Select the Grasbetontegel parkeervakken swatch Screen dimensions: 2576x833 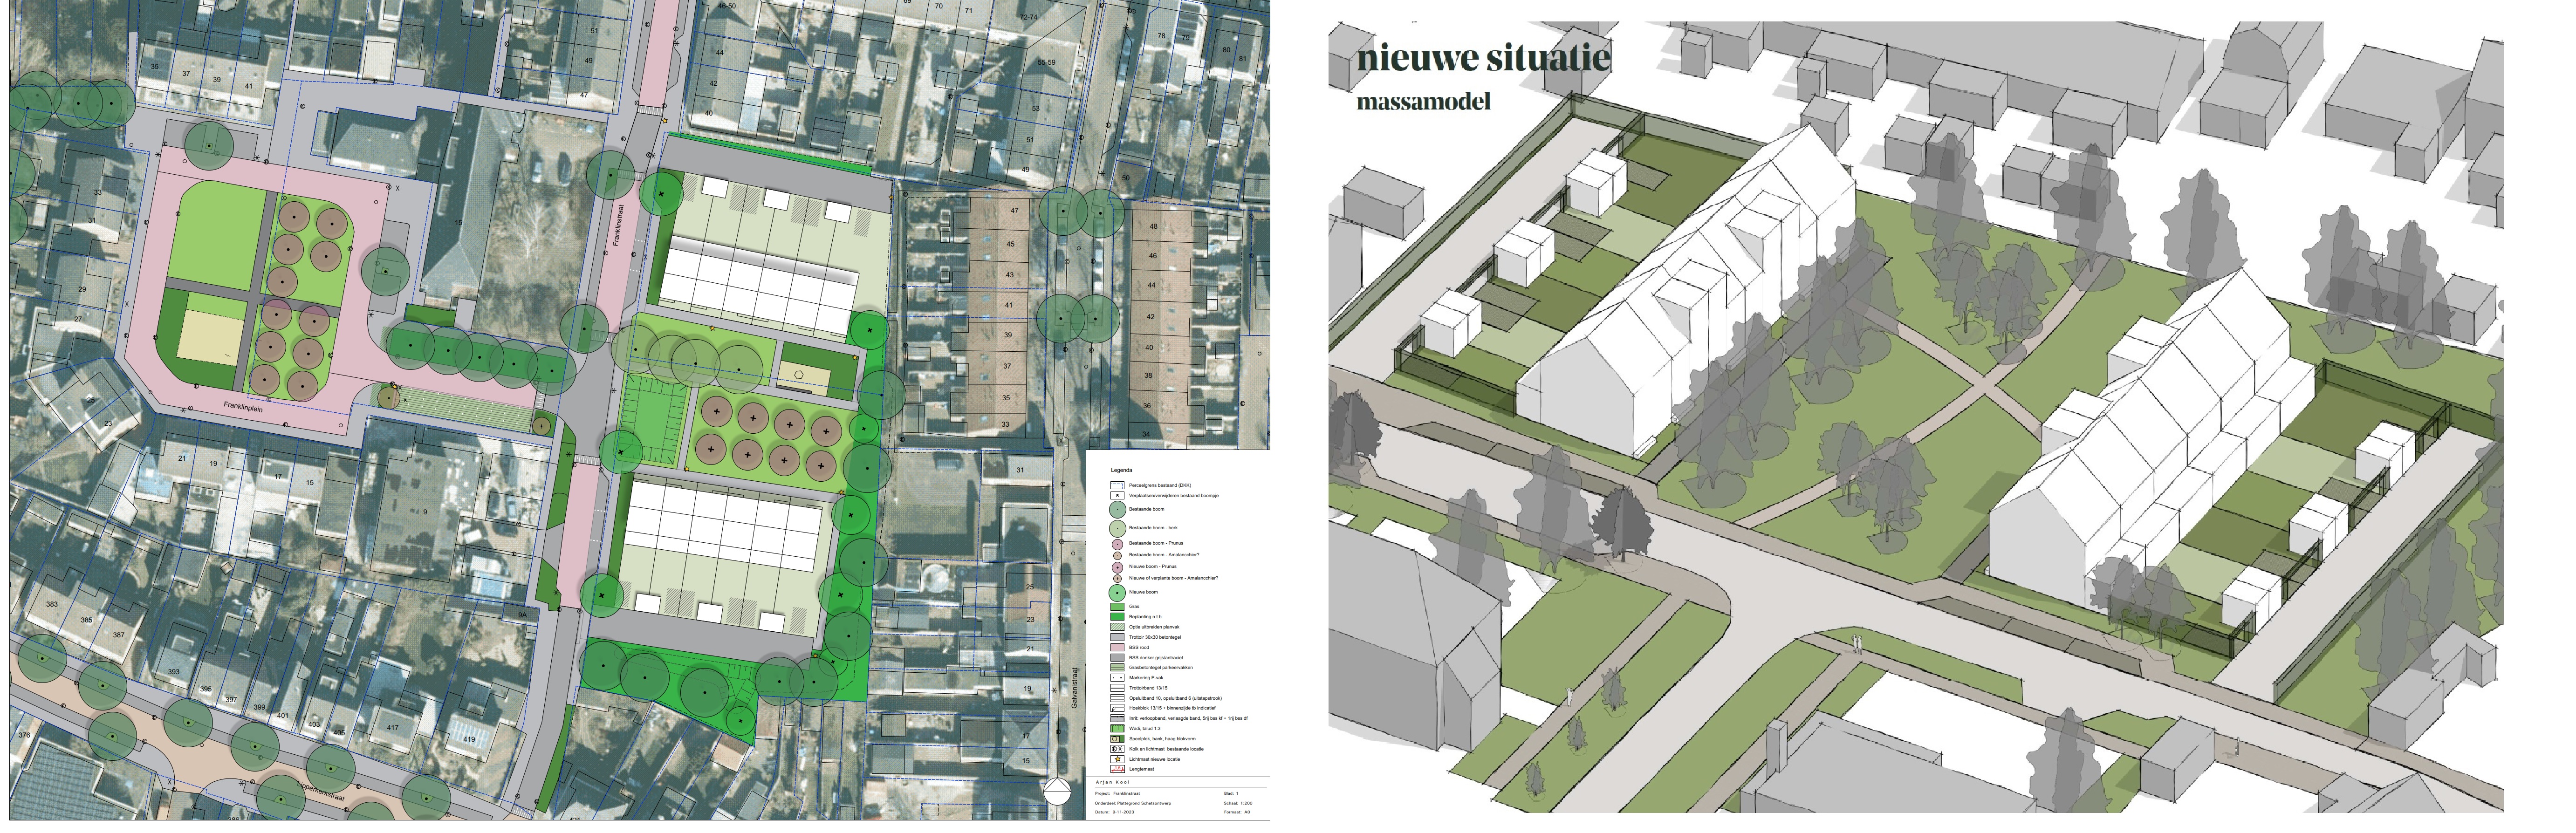[x=1118, y=668]
